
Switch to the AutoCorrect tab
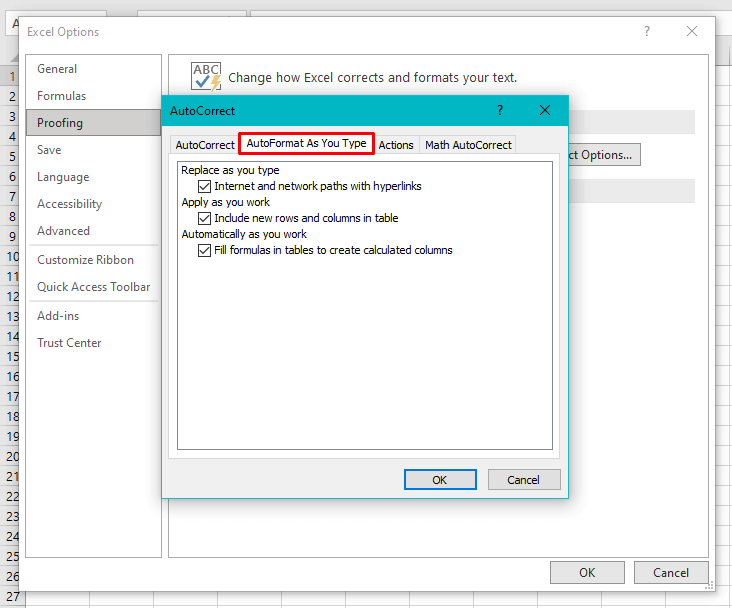(x=204, y=145)
